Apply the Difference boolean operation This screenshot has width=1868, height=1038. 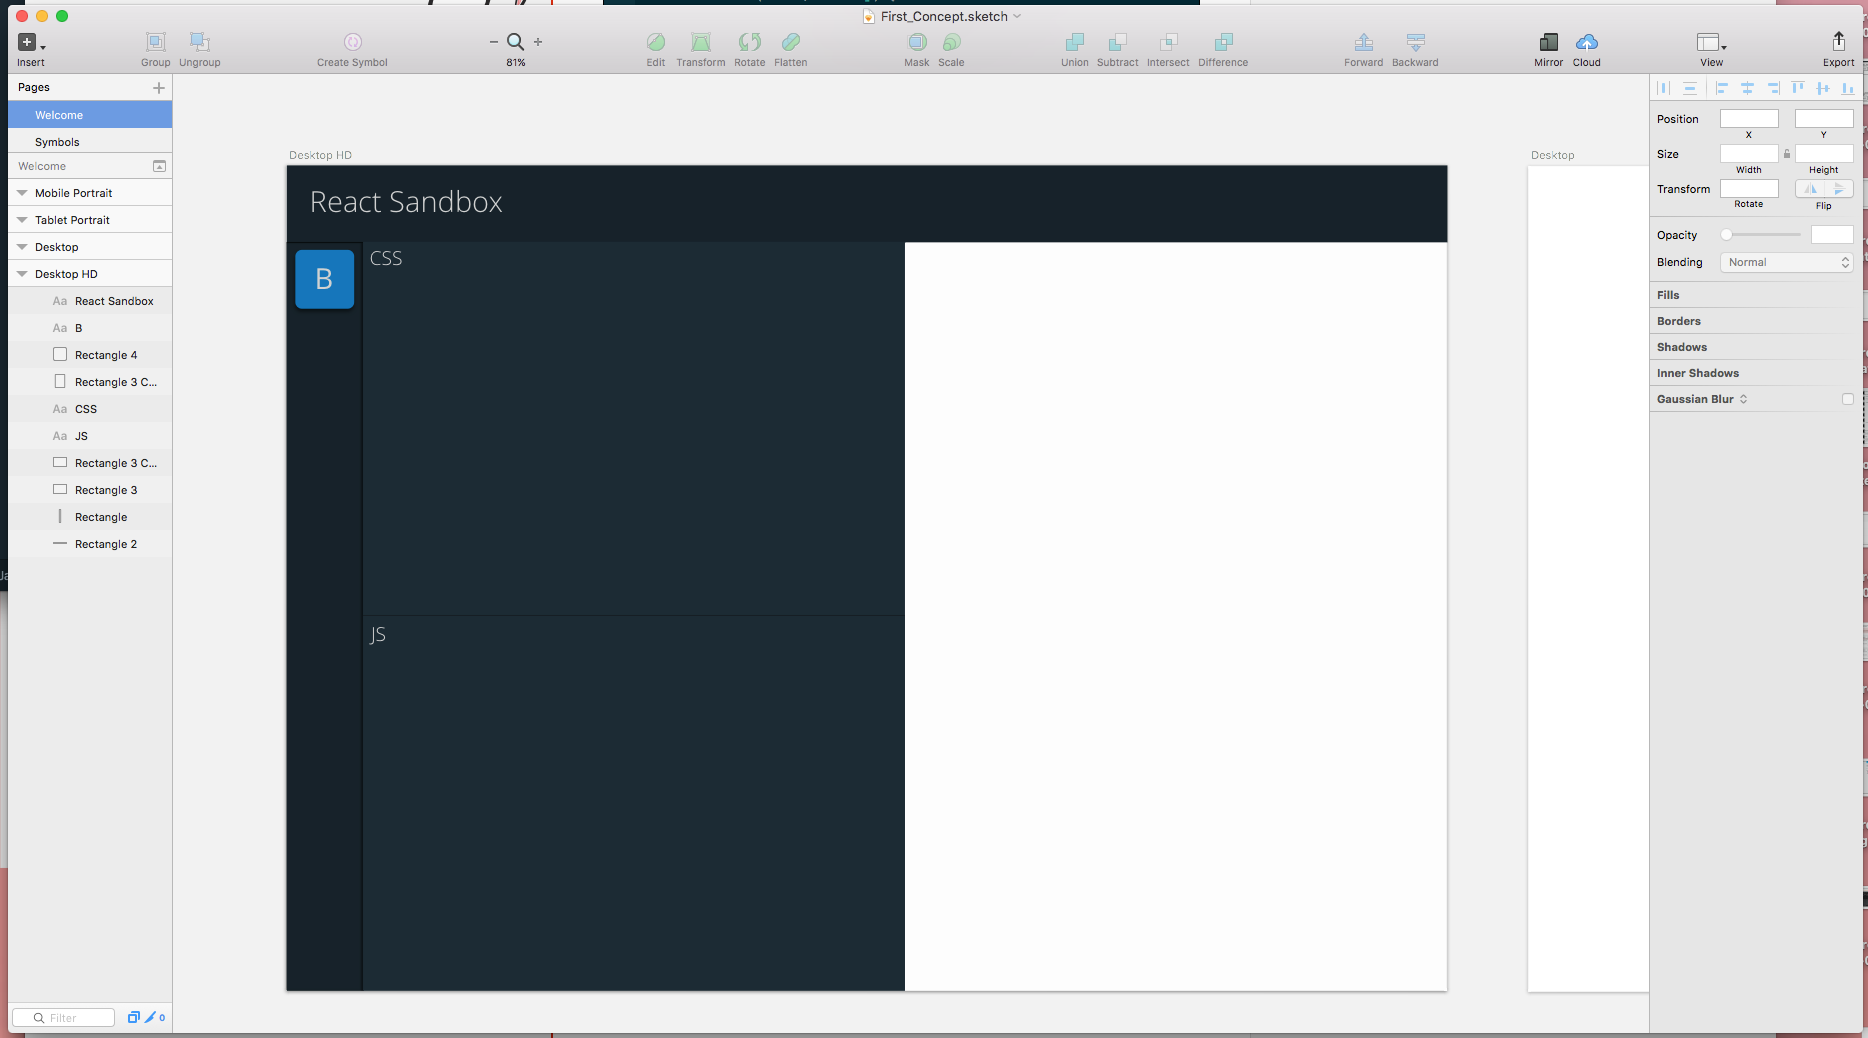coord(1223,42)
